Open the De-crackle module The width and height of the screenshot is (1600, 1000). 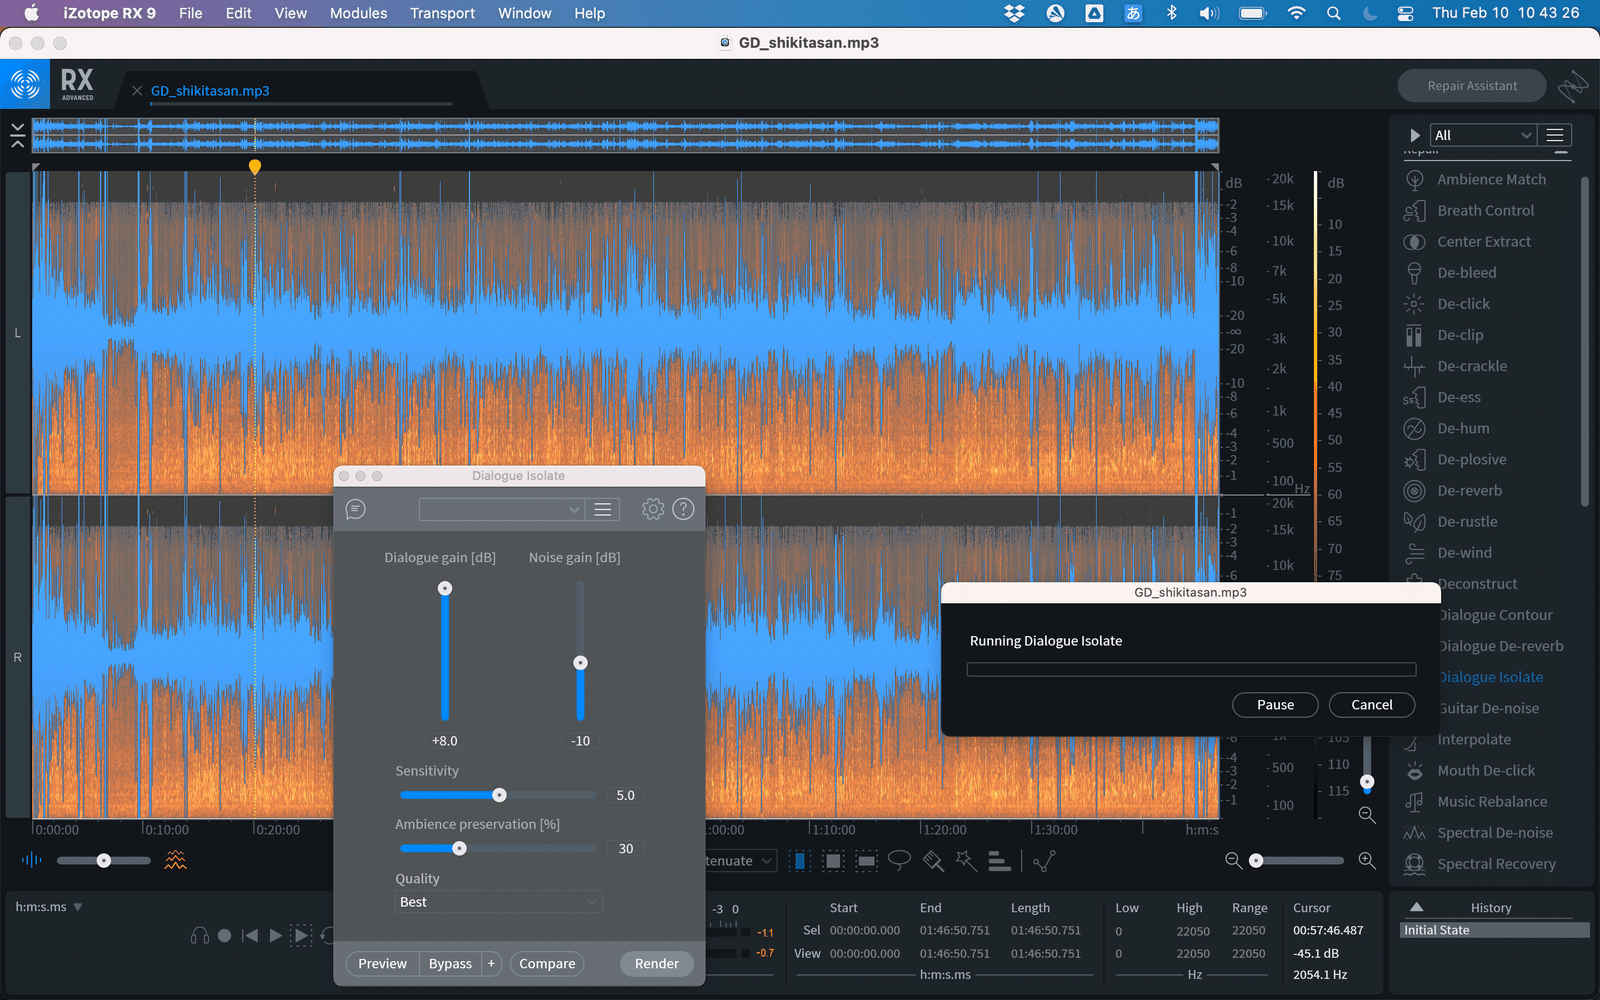(x=1456, y=366)
